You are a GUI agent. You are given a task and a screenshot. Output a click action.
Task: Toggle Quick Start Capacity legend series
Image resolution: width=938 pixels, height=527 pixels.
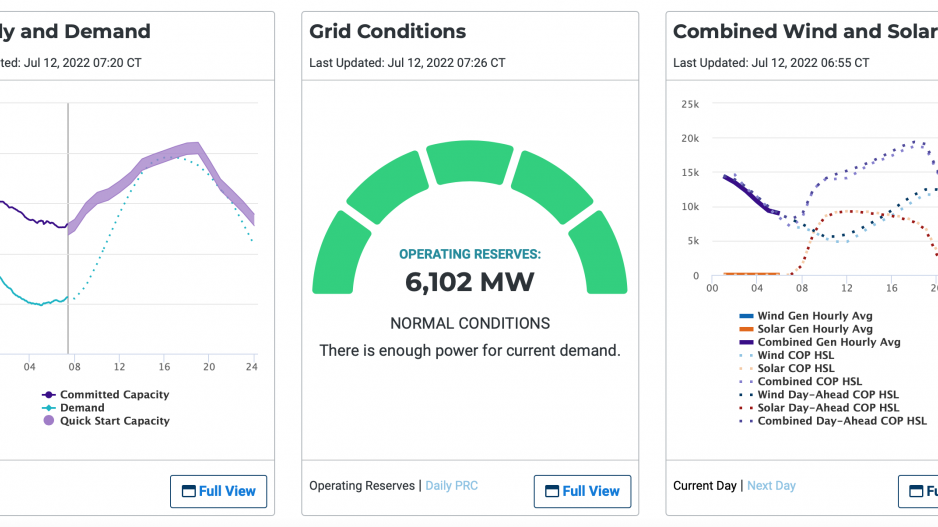[x=106, y=421]
